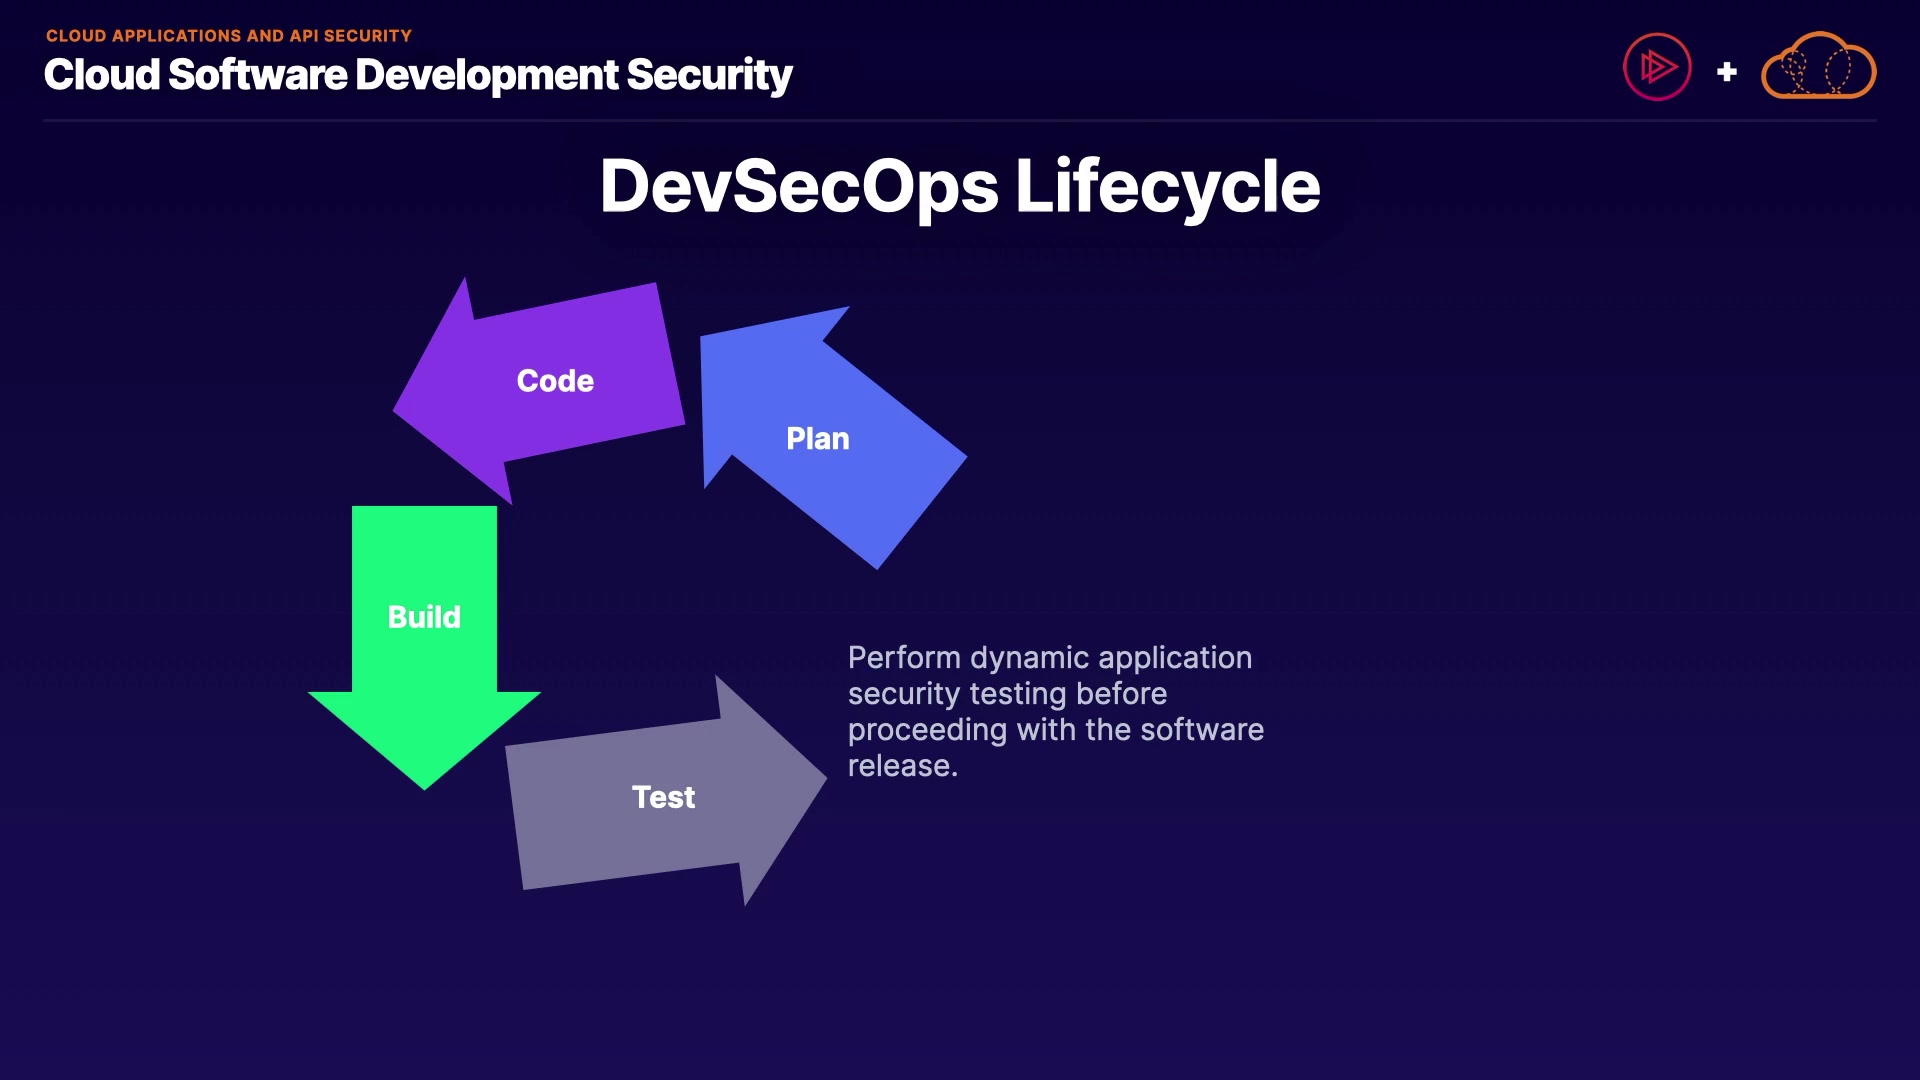The height and width of the screenshot is (1080, 1920).
Task: Click the "security testing before" text line
Action: (x=1007, y=694)
